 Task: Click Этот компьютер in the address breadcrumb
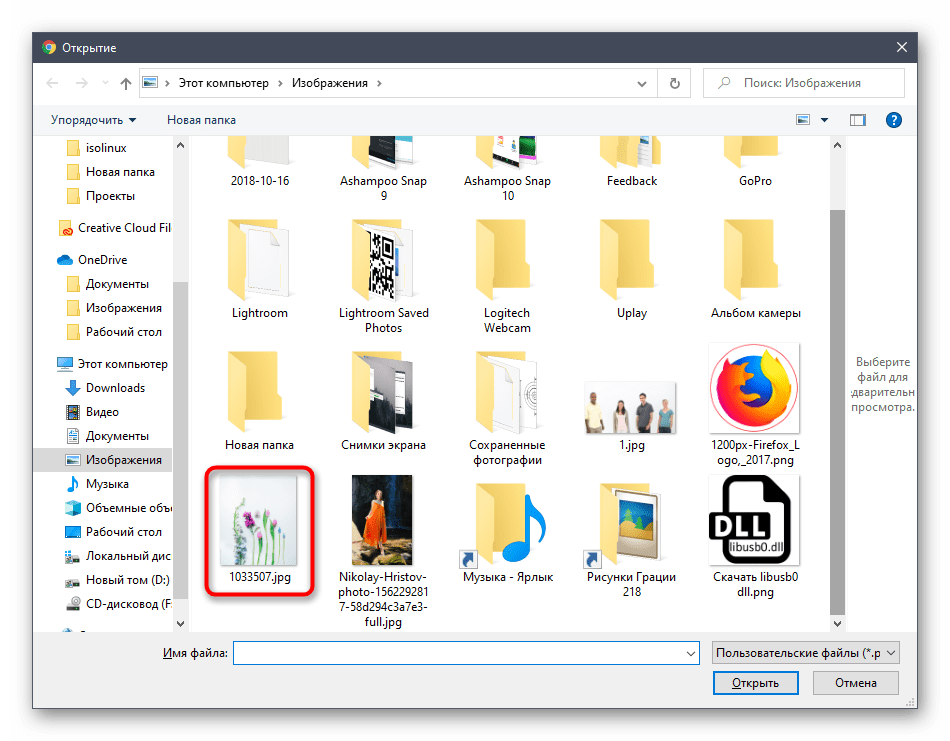pyautogui.click(x=223, y=83)
